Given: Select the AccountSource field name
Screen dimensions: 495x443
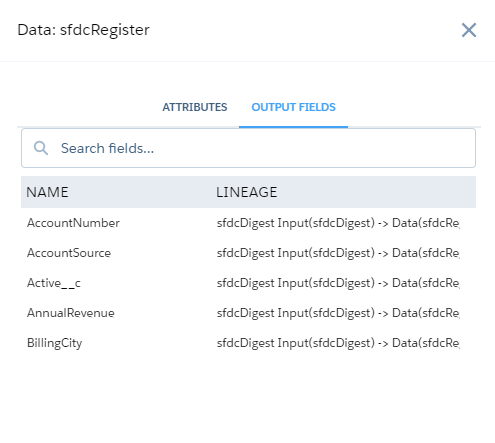Looking at the screenshot, I should click(x=69, y=253).
